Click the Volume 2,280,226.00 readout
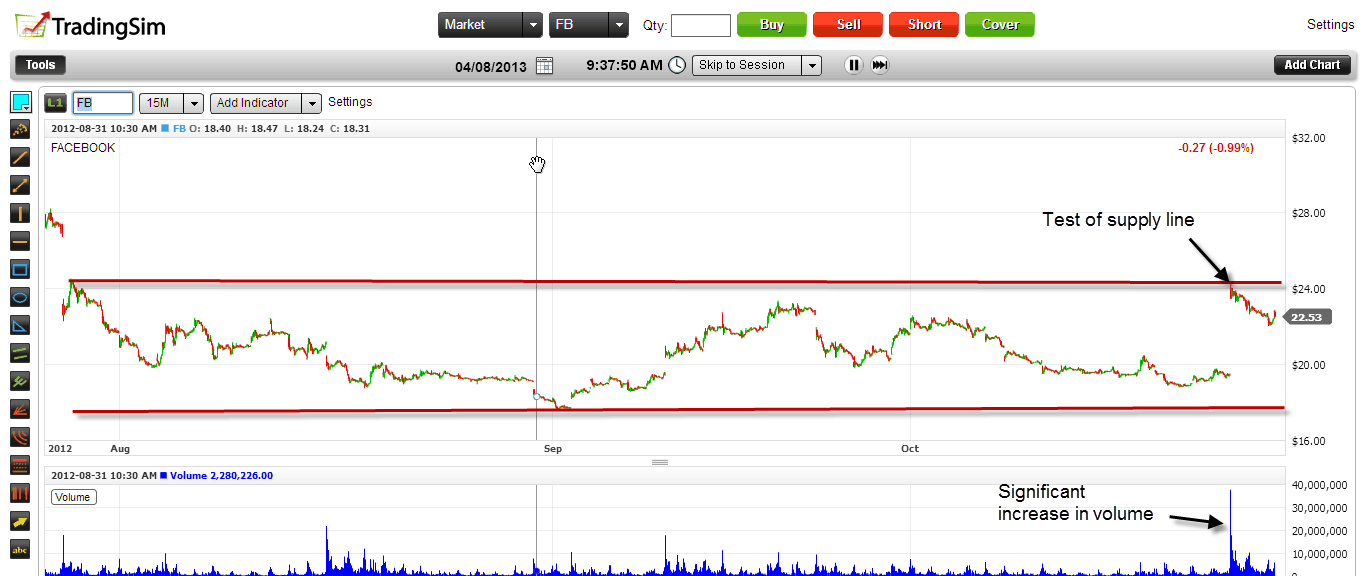The width and height of the screenshot is (1366, 576). (x=220, y=476)
